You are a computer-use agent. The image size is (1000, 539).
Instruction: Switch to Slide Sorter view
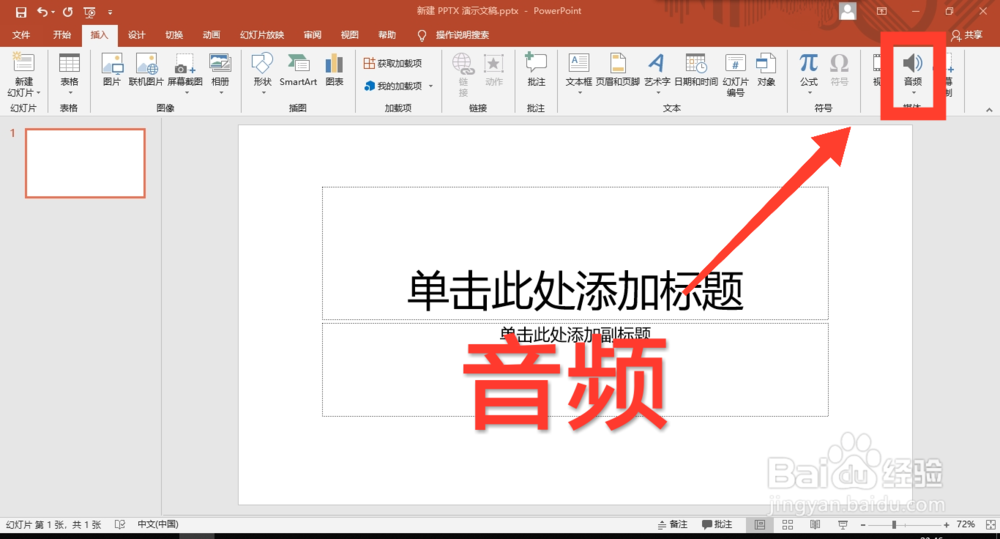788,525
